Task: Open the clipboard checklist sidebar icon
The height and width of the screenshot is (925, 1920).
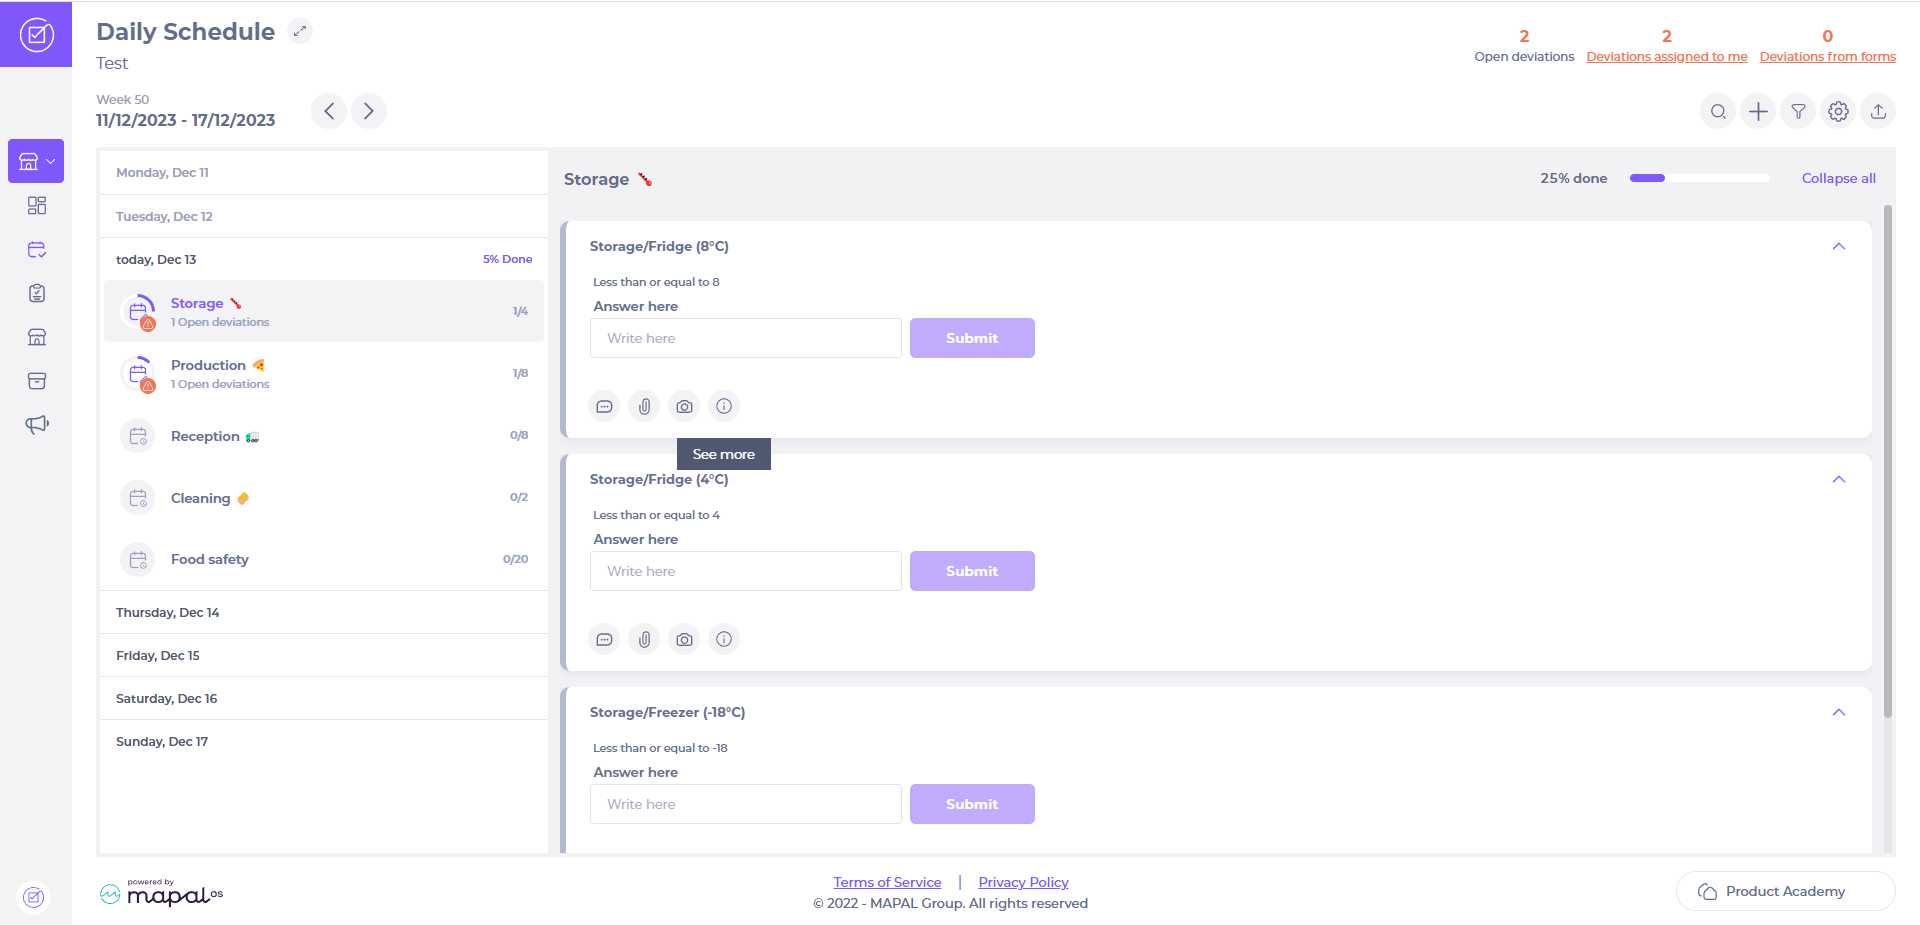Action: pos(37,293)
